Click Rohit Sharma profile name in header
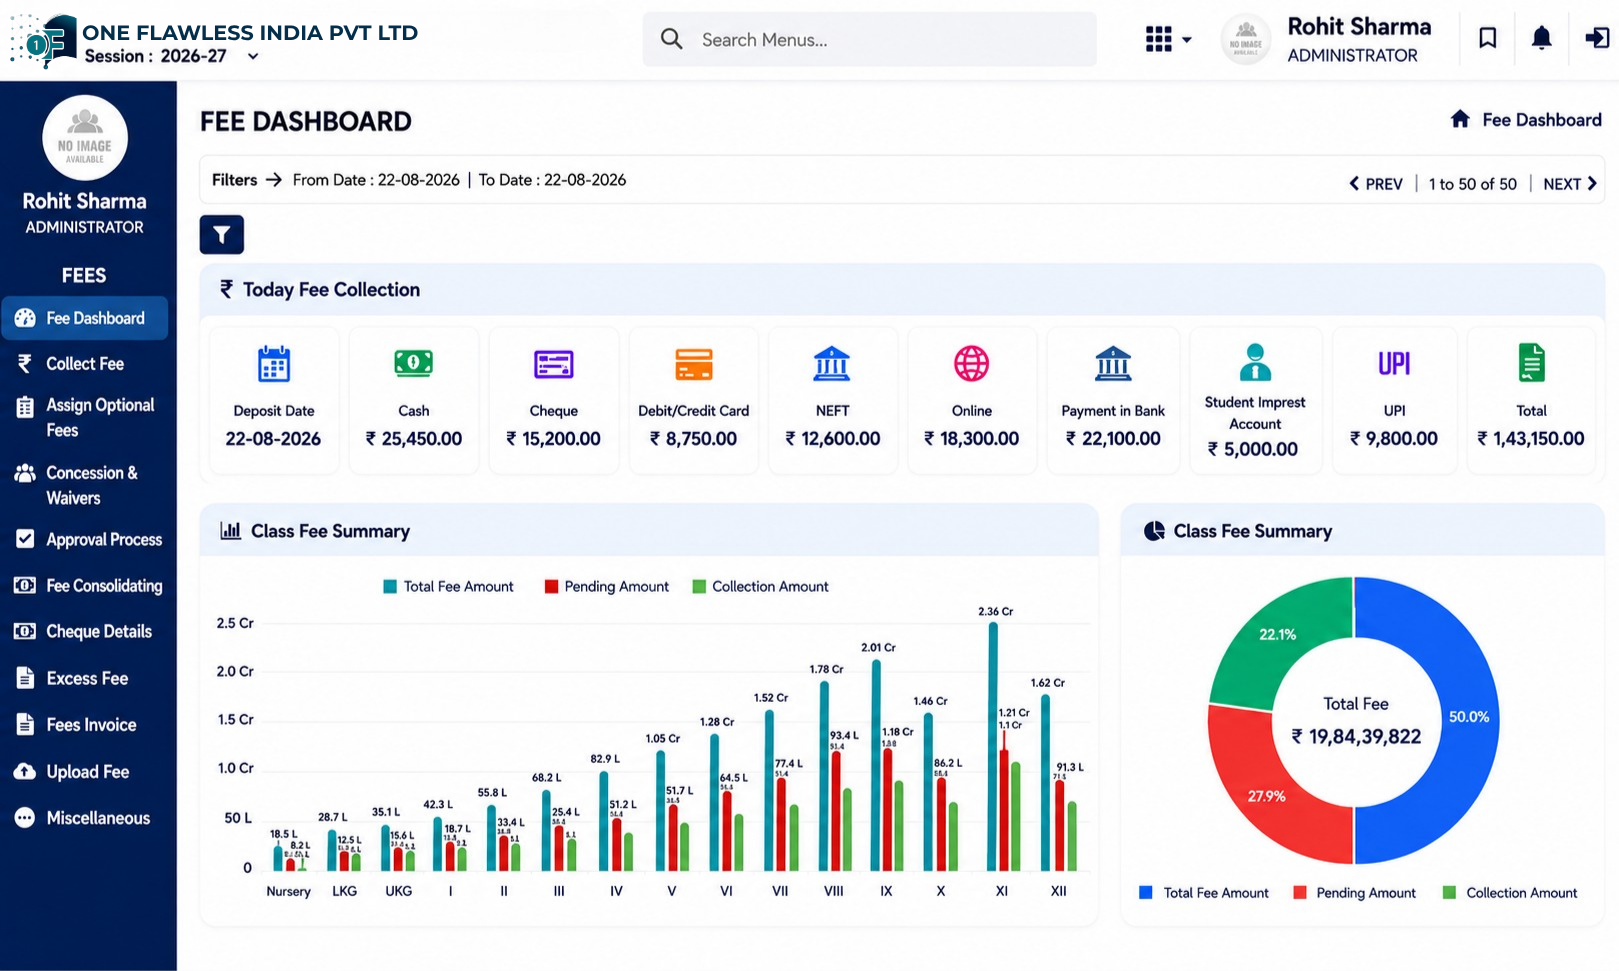 (x=1359, y=27)
